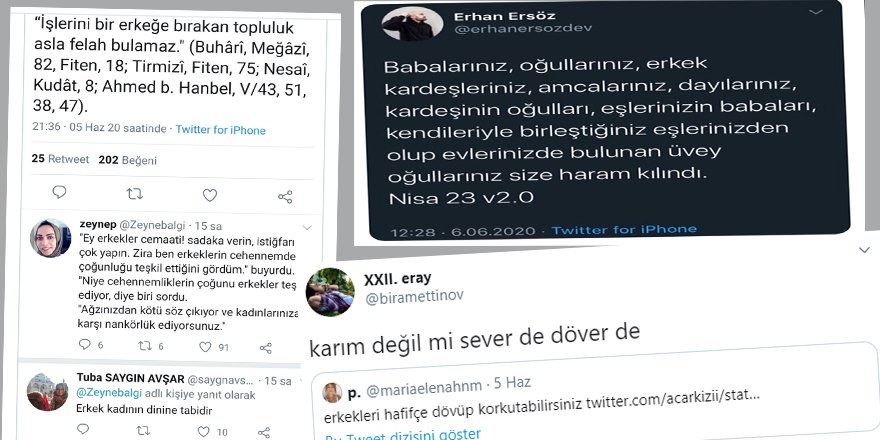Screen dimensions: 880x440
Task: Open 25 Retweet list
Action: coord(60,159)
